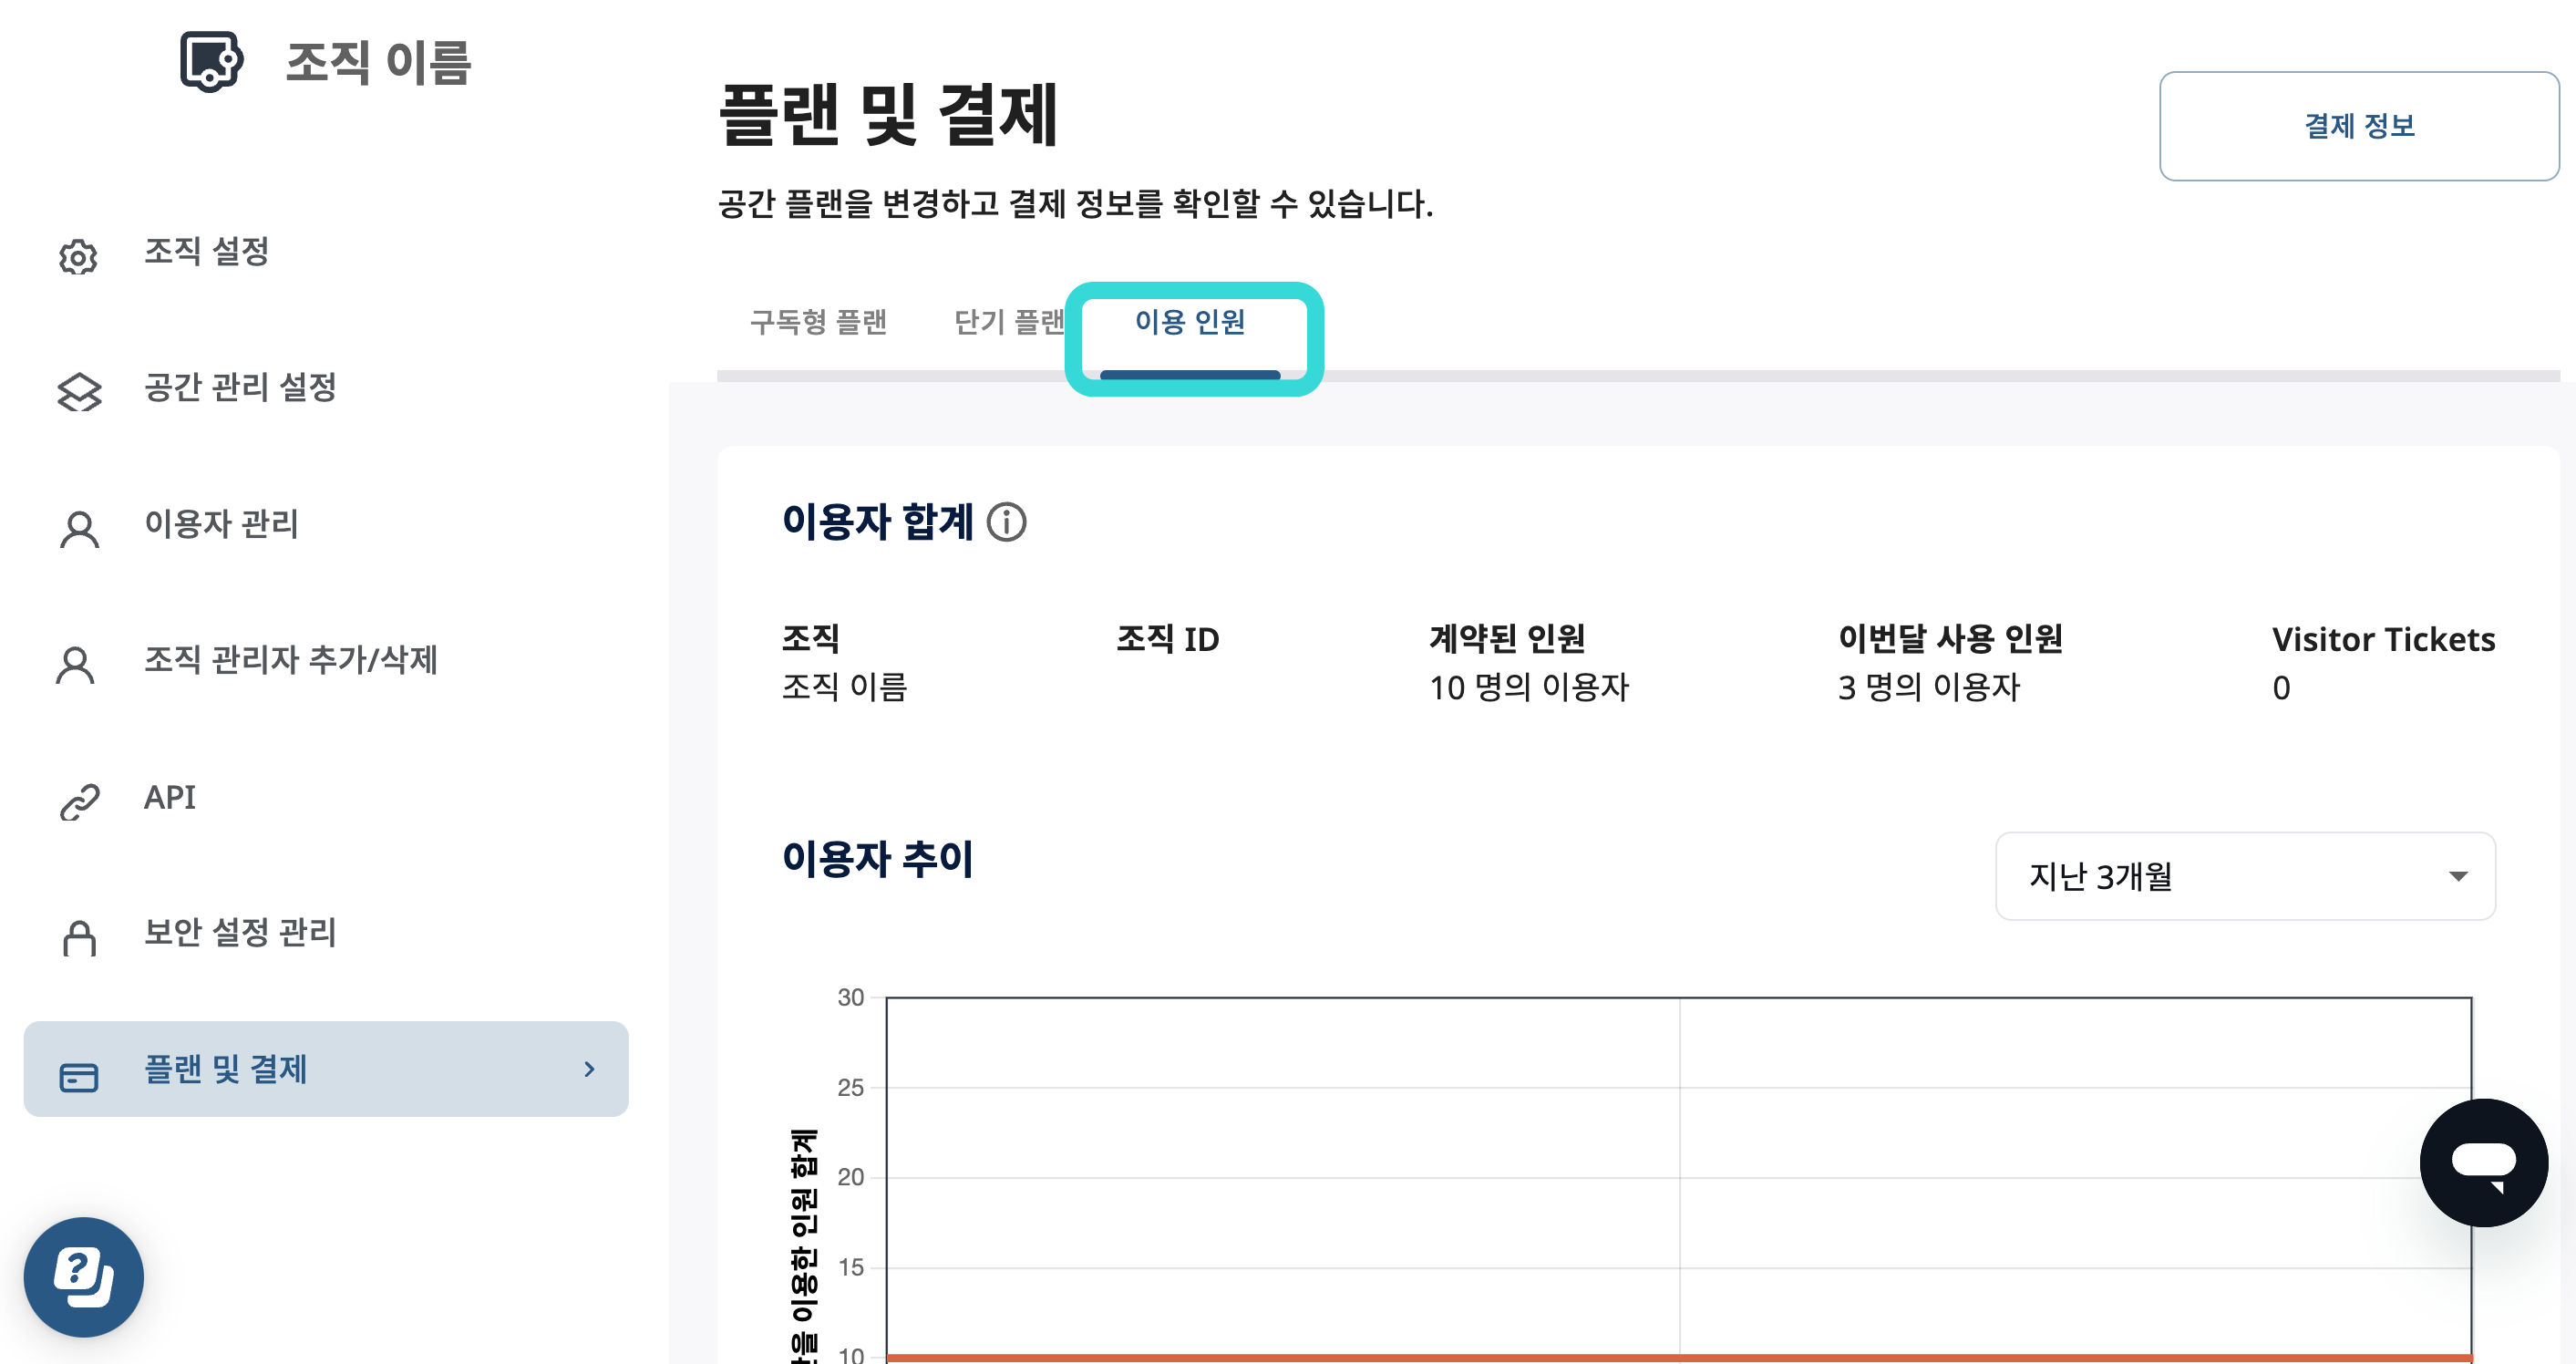The image size is (2576, 1364).
Task: Click the info icon next to 이용자 합계
Action: tap(1007, 522)
